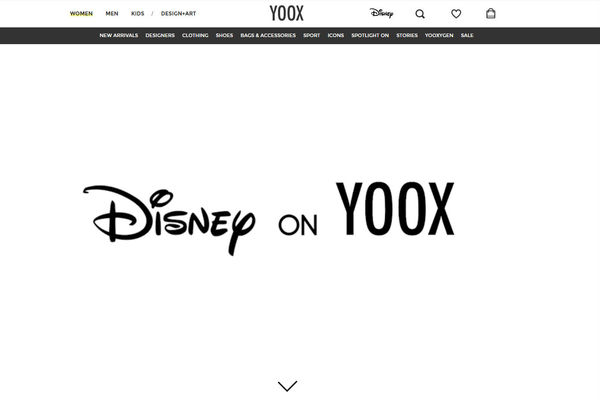Open the wishlist heart icon
Image resolution: width=600 pixels, height=400 pixels.
456,14
